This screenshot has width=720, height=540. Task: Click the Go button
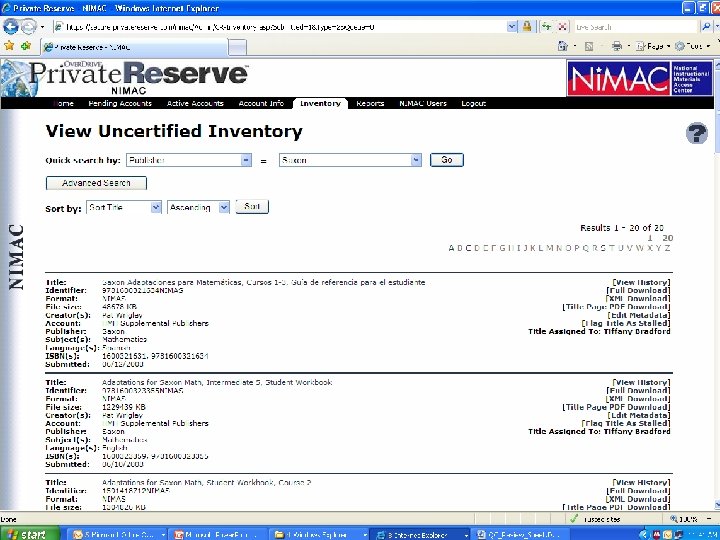pos(446,160)
